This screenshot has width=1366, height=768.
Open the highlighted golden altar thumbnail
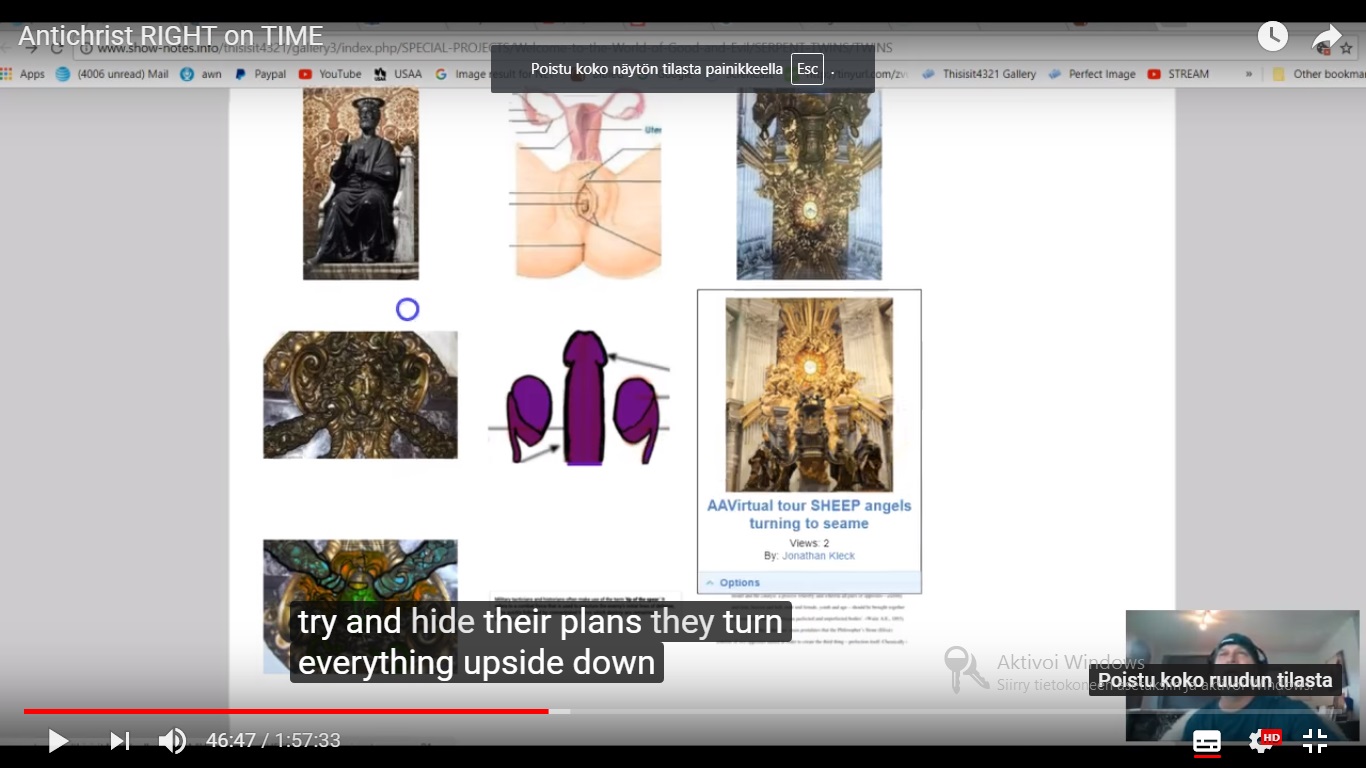(x=809, y=394)
